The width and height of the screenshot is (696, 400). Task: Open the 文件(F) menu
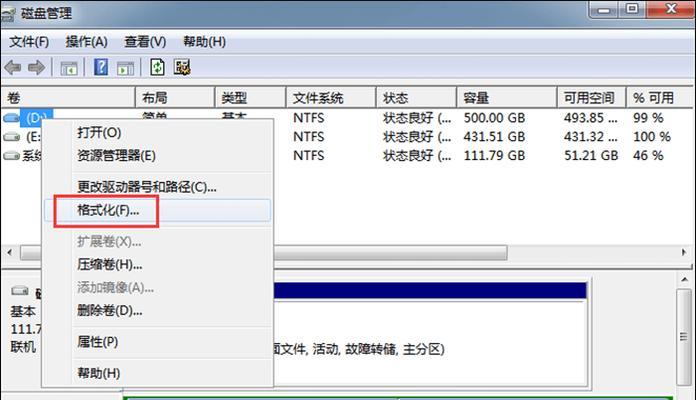coord(29,42)
